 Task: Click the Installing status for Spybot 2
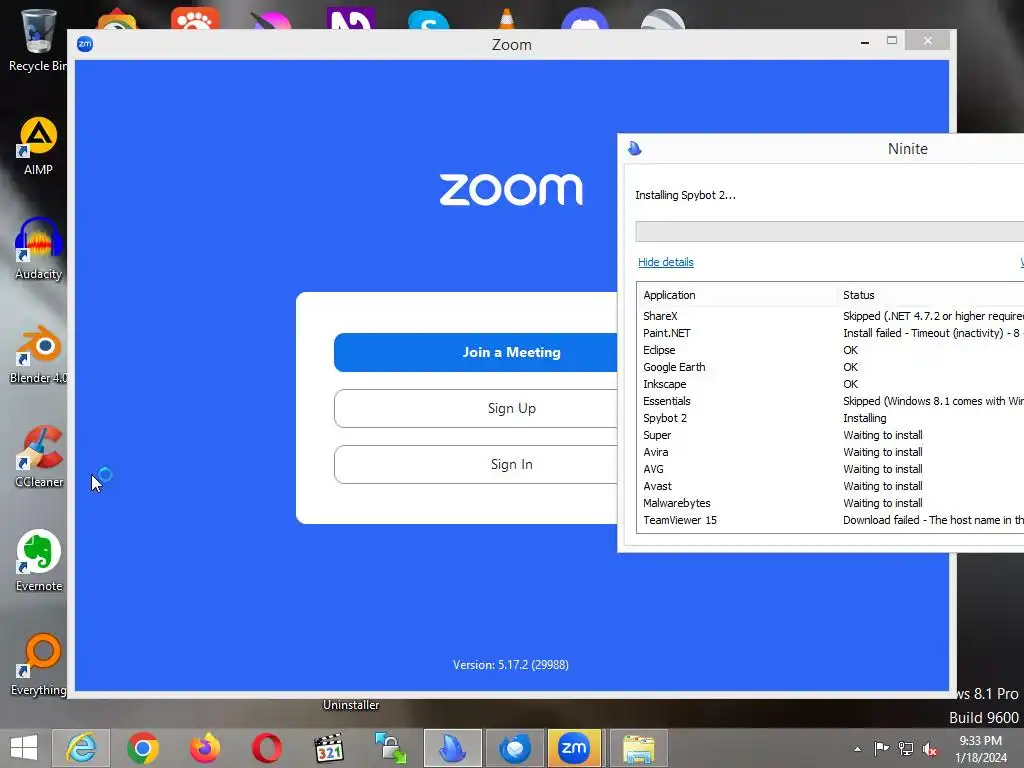pos(865,418)
